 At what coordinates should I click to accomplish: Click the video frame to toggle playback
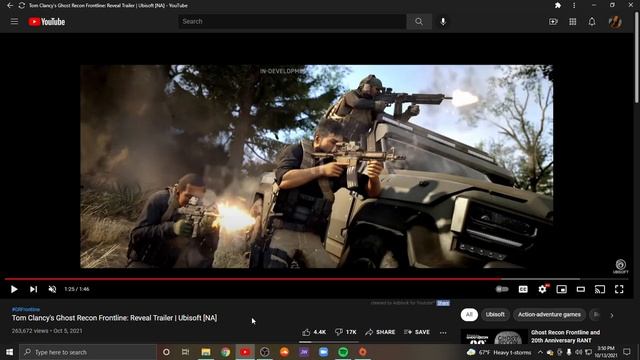316,166
